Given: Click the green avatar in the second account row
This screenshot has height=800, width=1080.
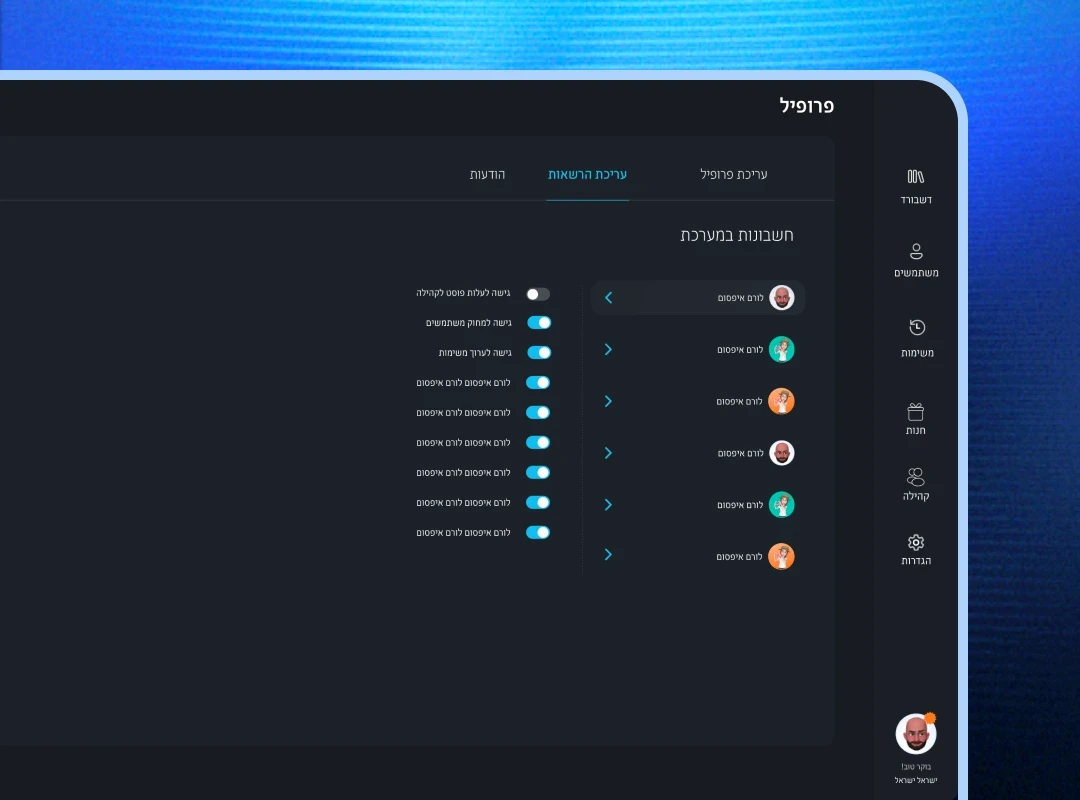Looking at the screenshot, I should (x=782, y=349).
